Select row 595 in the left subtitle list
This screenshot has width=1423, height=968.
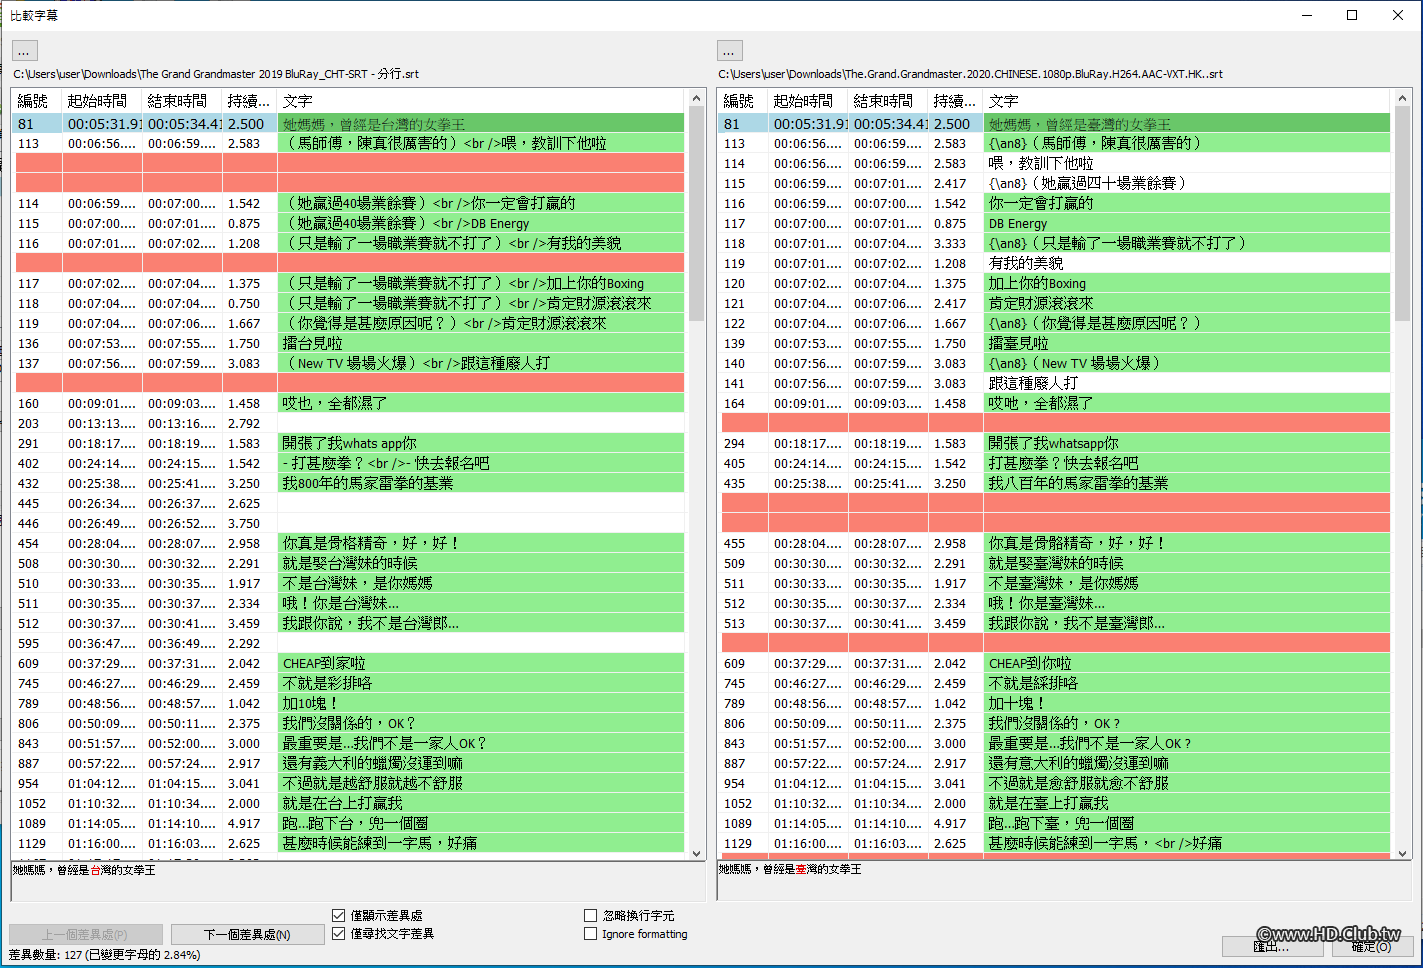(x=348, y=644)
